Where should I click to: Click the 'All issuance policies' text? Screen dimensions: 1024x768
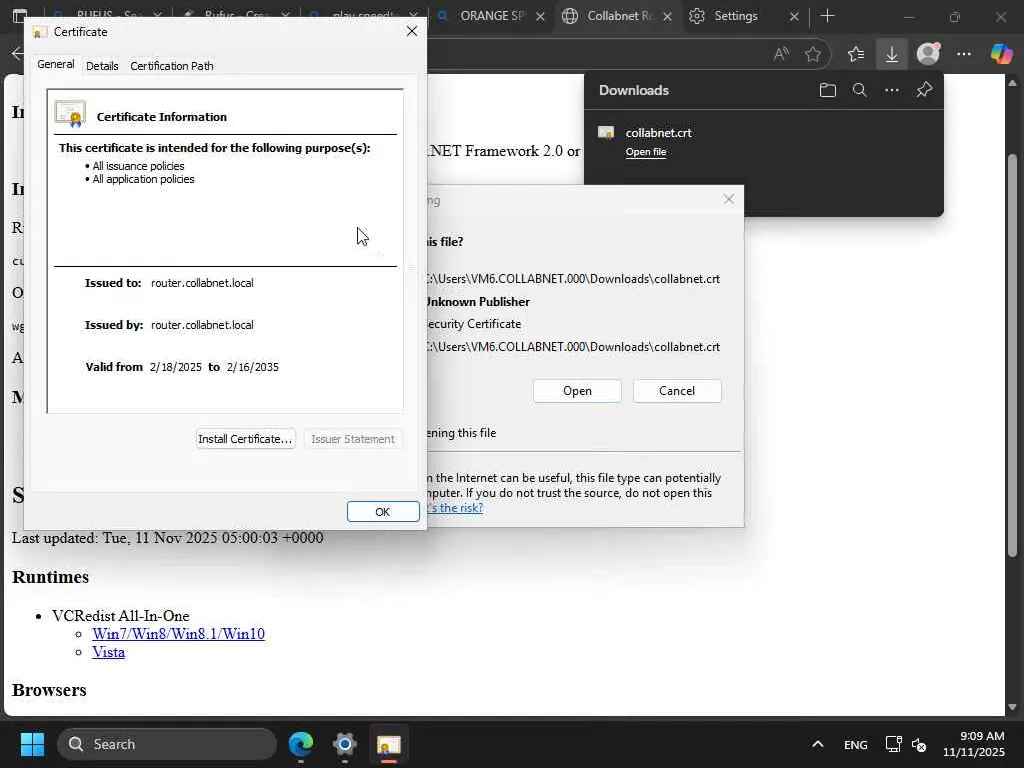pos(138,166)
